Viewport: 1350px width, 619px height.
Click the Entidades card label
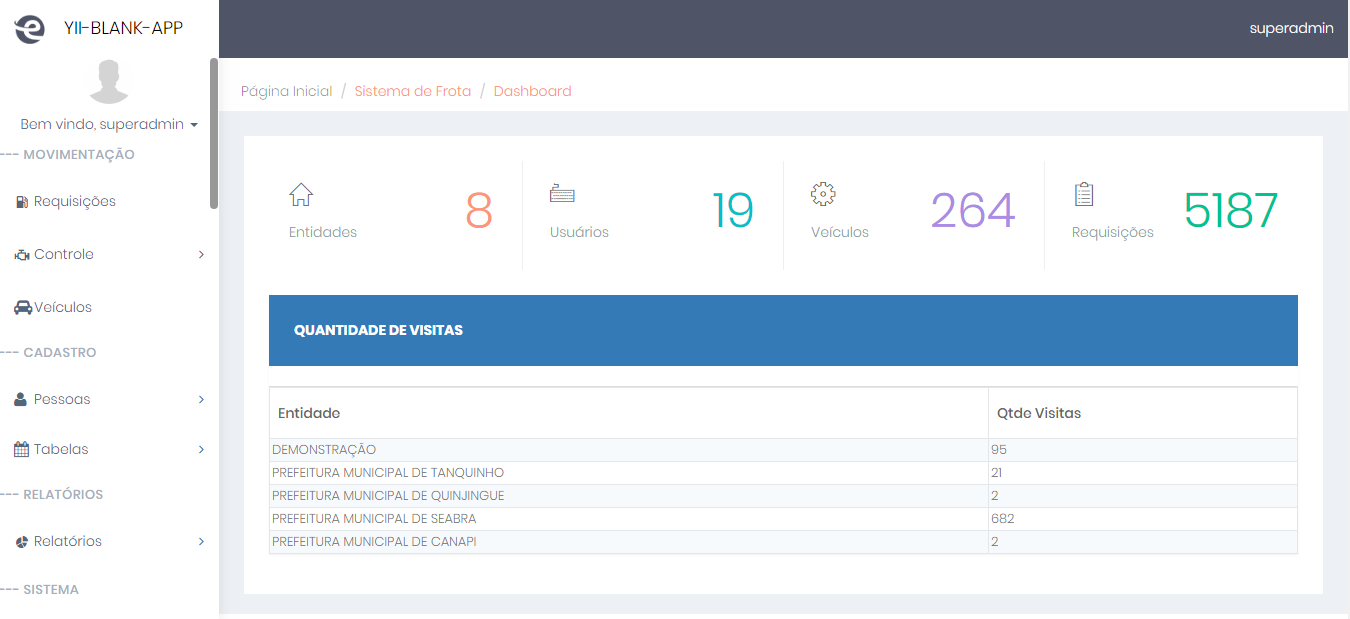pos(323,232)
